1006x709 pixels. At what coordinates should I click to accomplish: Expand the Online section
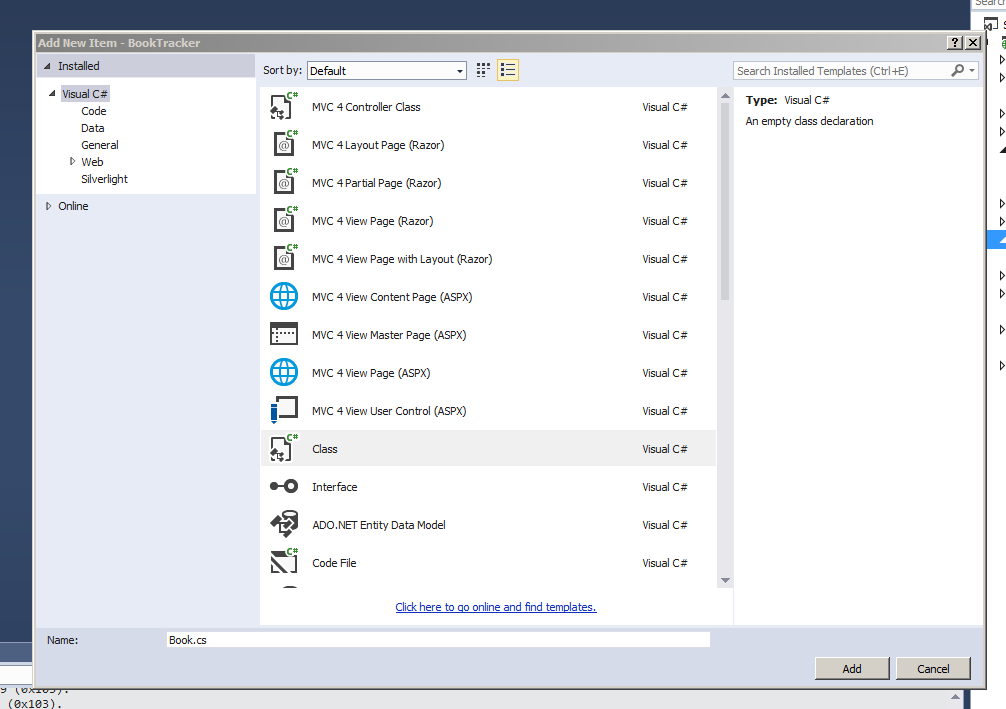[x=48, y=206]
